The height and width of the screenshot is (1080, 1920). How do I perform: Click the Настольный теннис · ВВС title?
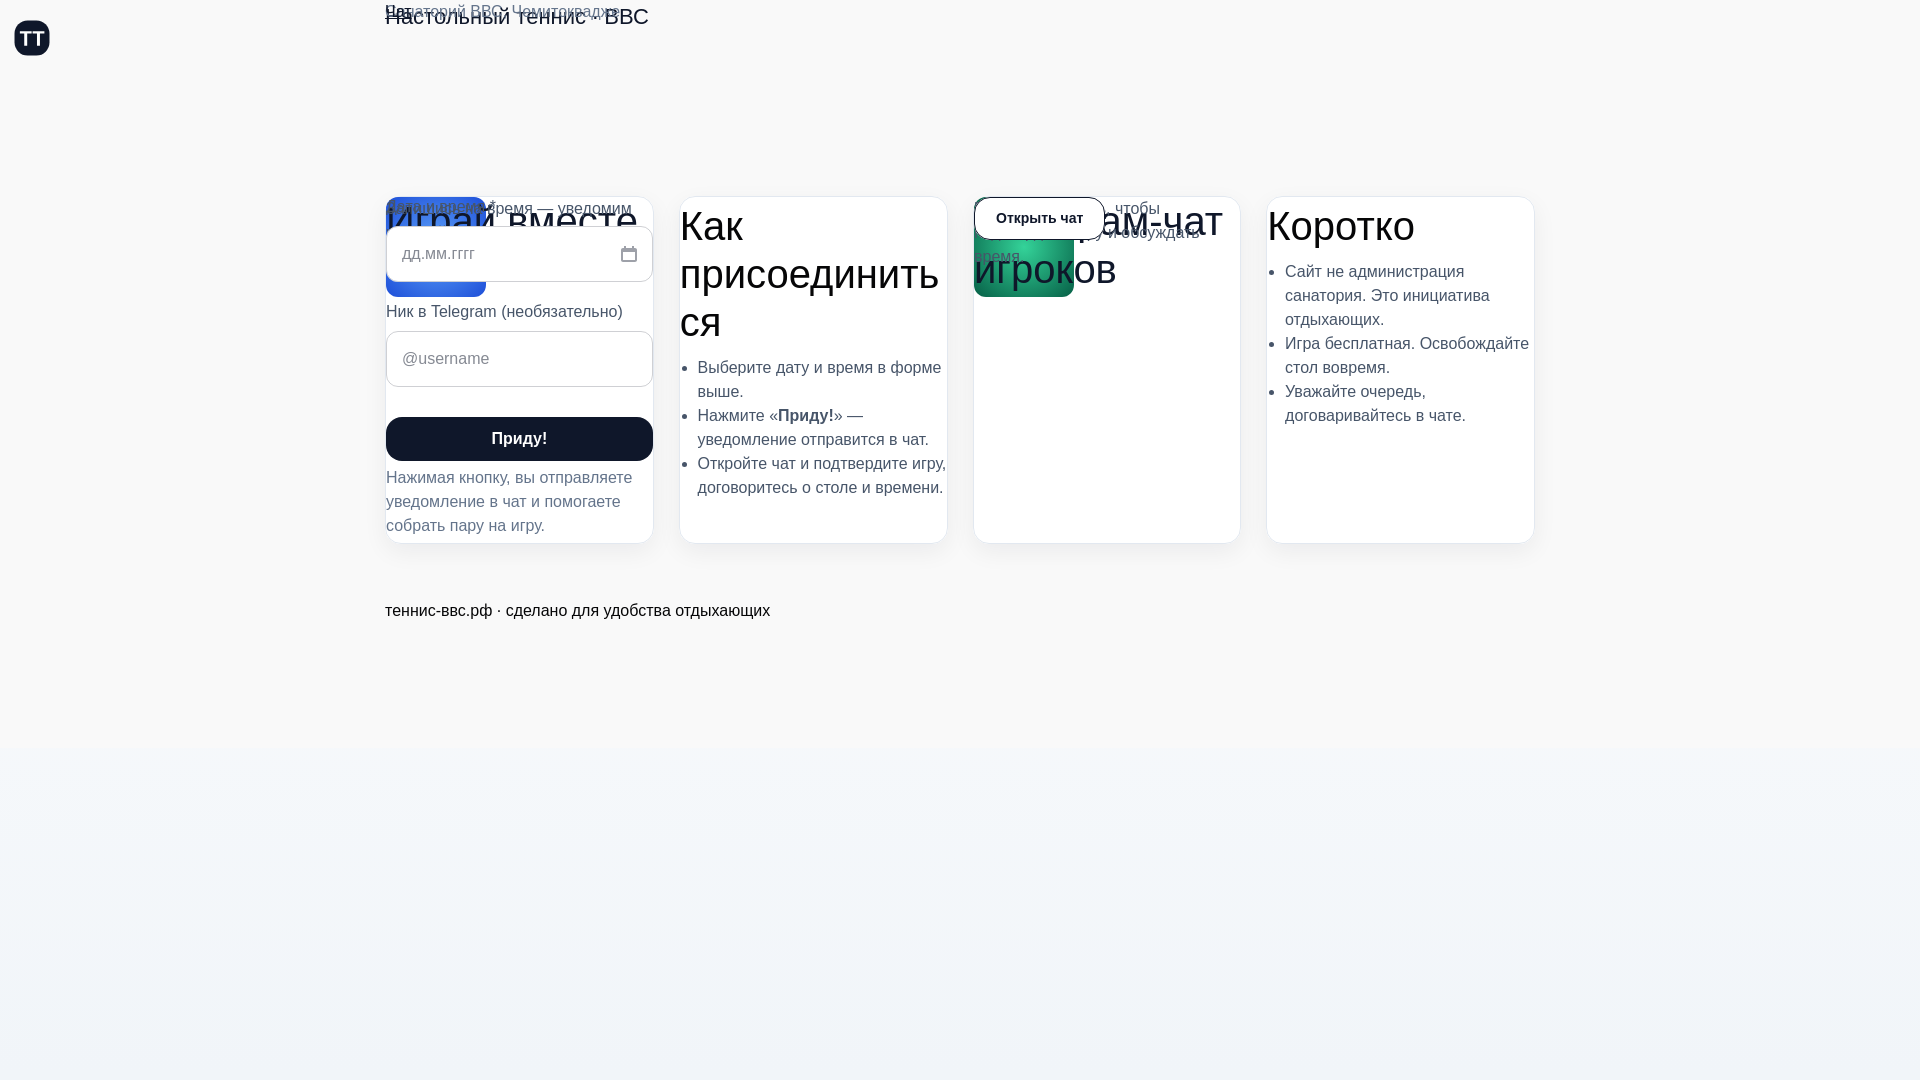coord(517,17)
